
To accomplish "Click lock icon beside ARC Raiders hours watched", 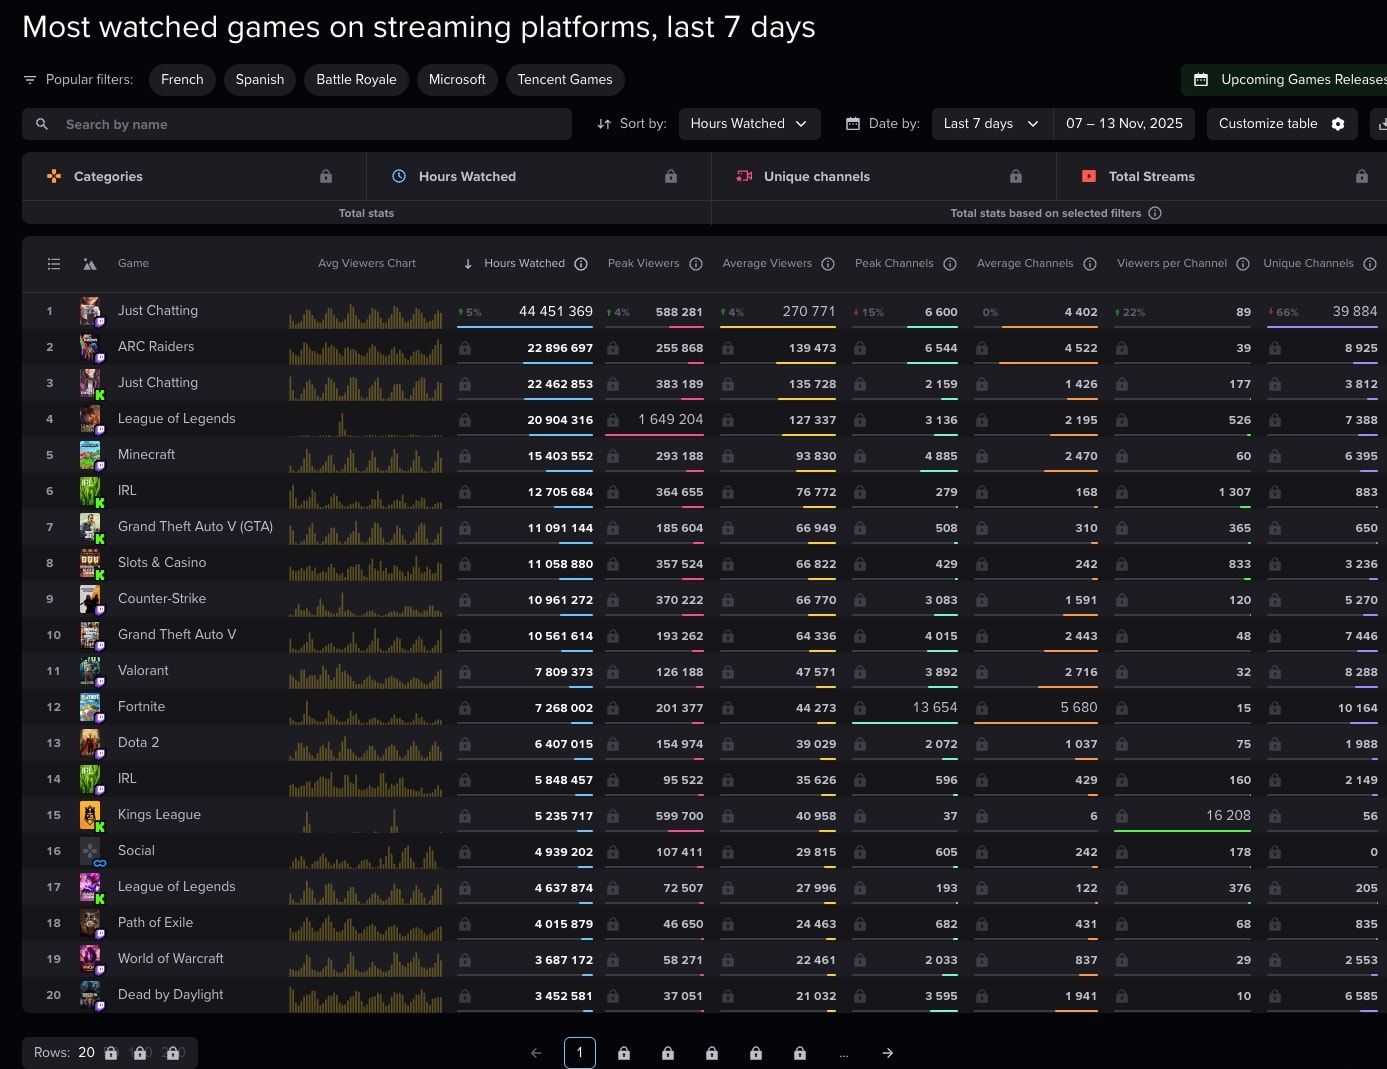I will (465, 348).
